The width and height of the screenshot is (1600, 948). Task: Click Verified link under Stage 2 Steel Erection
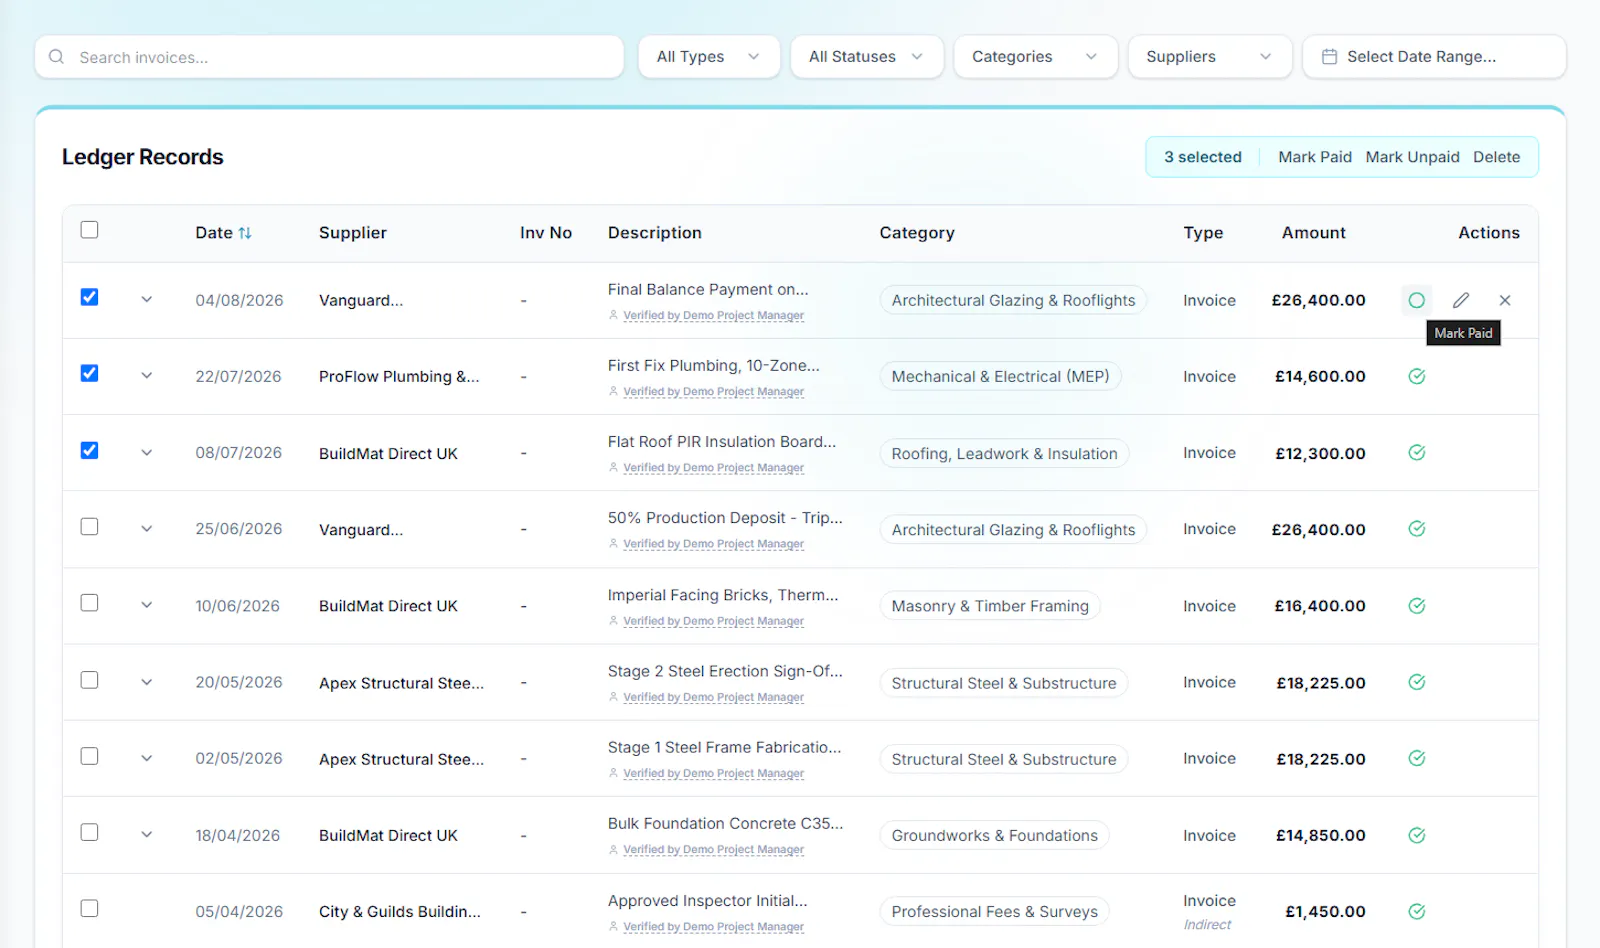click(713, 697)
